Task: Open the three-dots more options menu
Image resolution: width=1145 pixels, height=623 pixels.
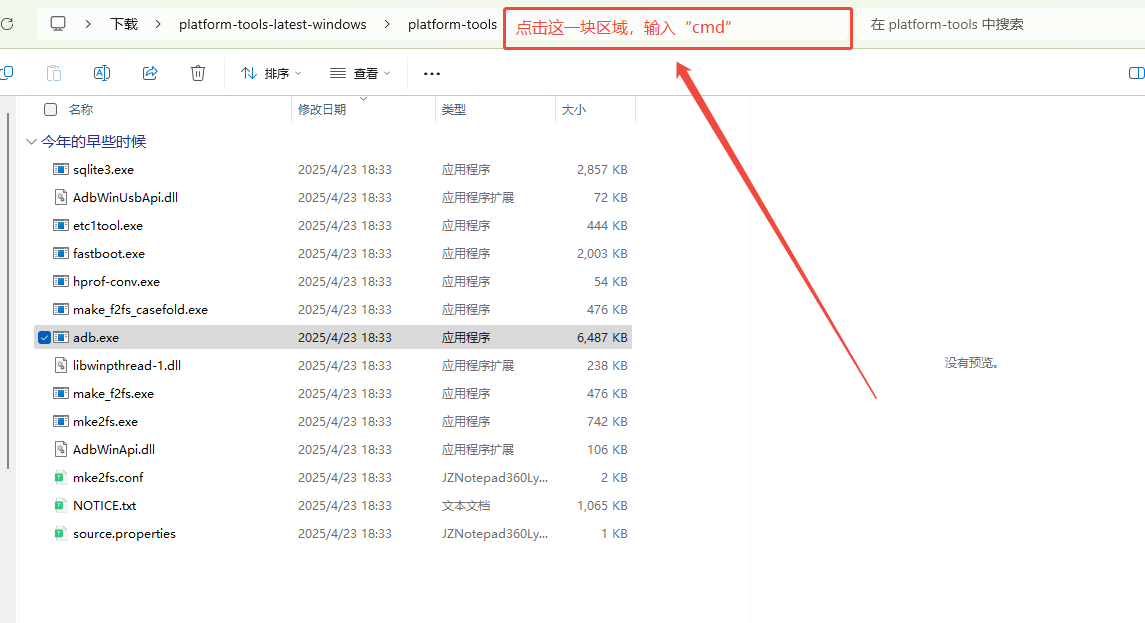Action: coord(432,73)
